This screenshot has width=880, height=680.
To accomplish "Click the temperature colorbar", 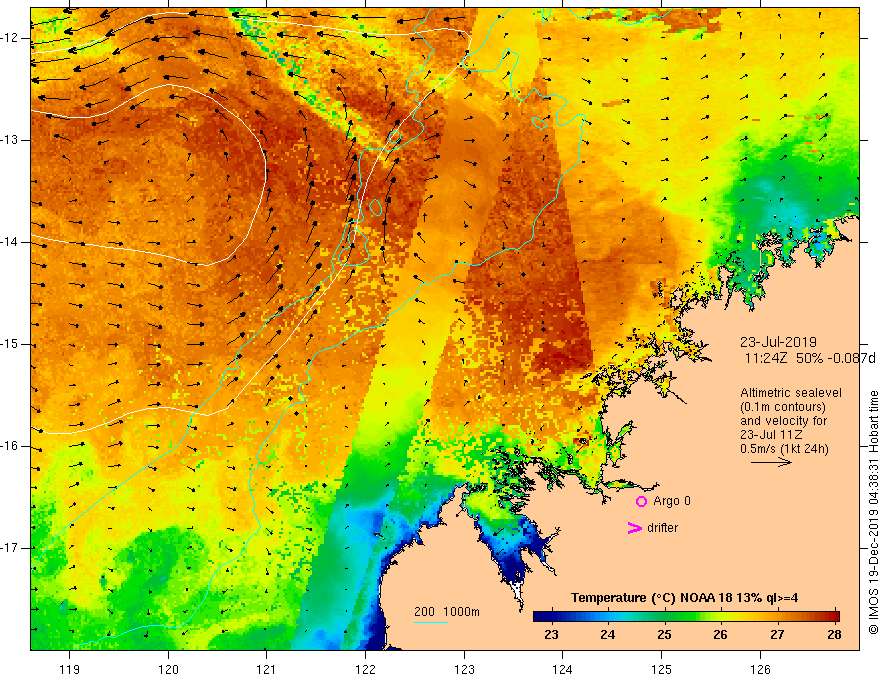I will coord(686,617).
